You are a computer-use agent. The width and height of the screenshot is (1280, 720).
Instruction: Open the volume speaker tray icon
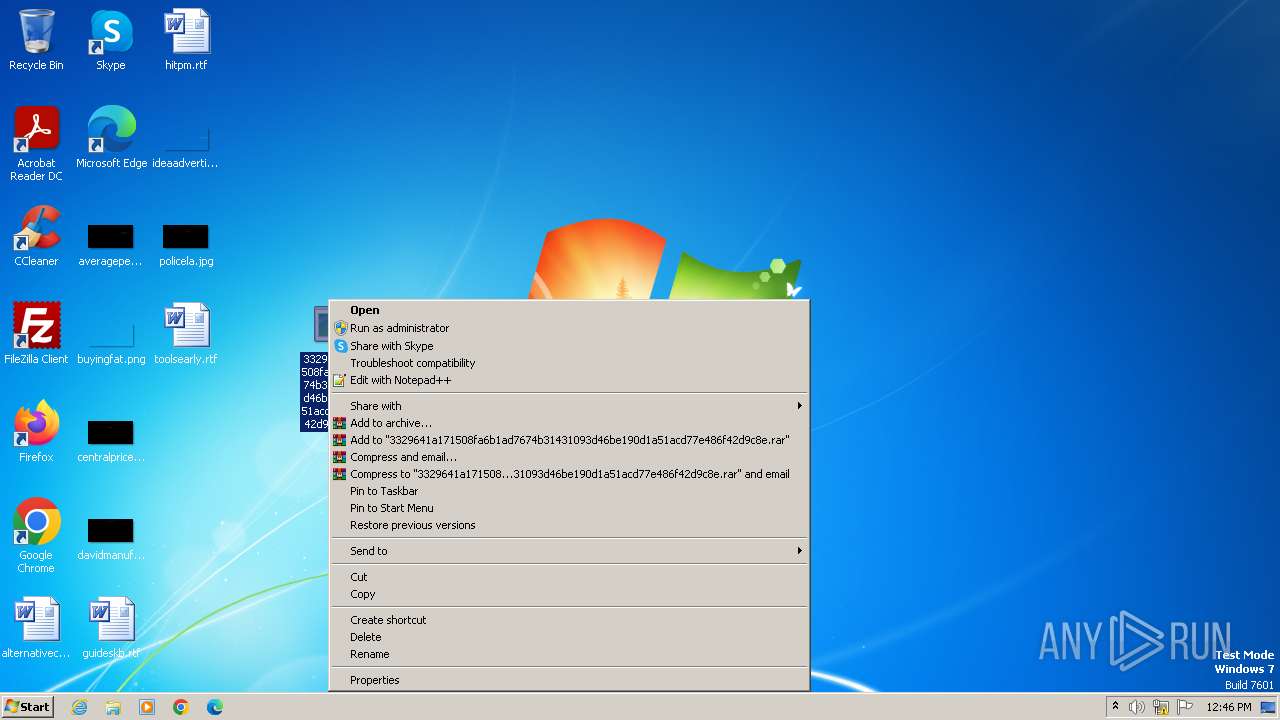pos(1137,707)
